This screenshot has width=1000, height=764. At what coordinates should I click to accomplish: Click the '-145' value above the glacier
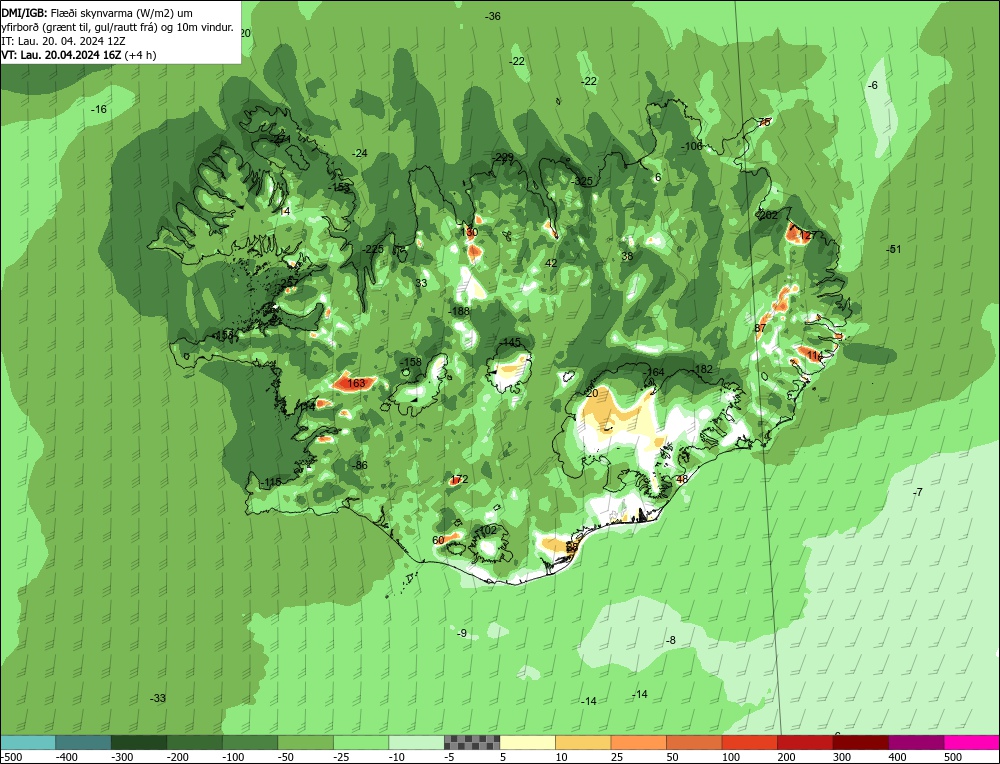[511, 343]
